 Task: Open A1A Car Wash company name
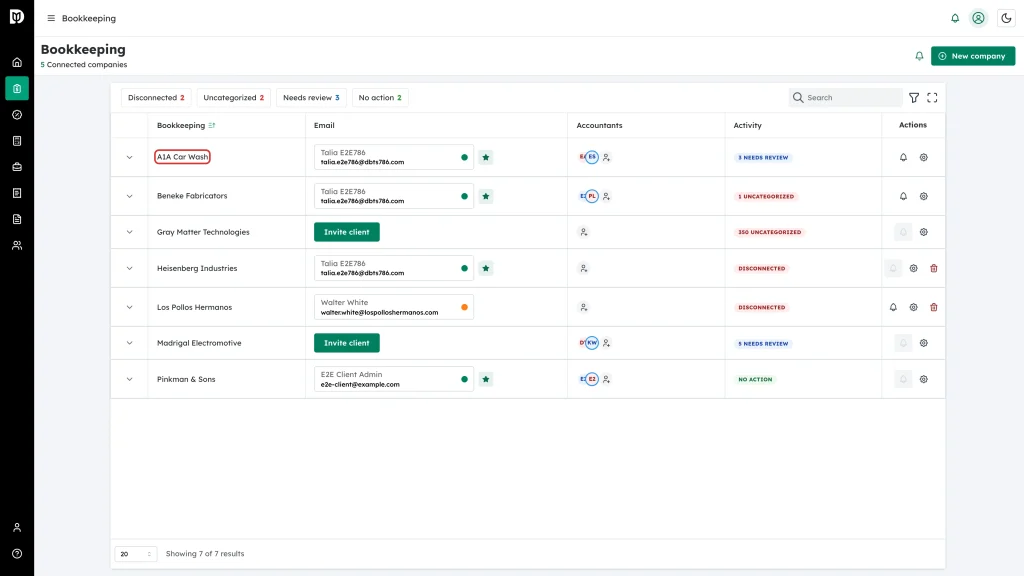click(182, 157)
